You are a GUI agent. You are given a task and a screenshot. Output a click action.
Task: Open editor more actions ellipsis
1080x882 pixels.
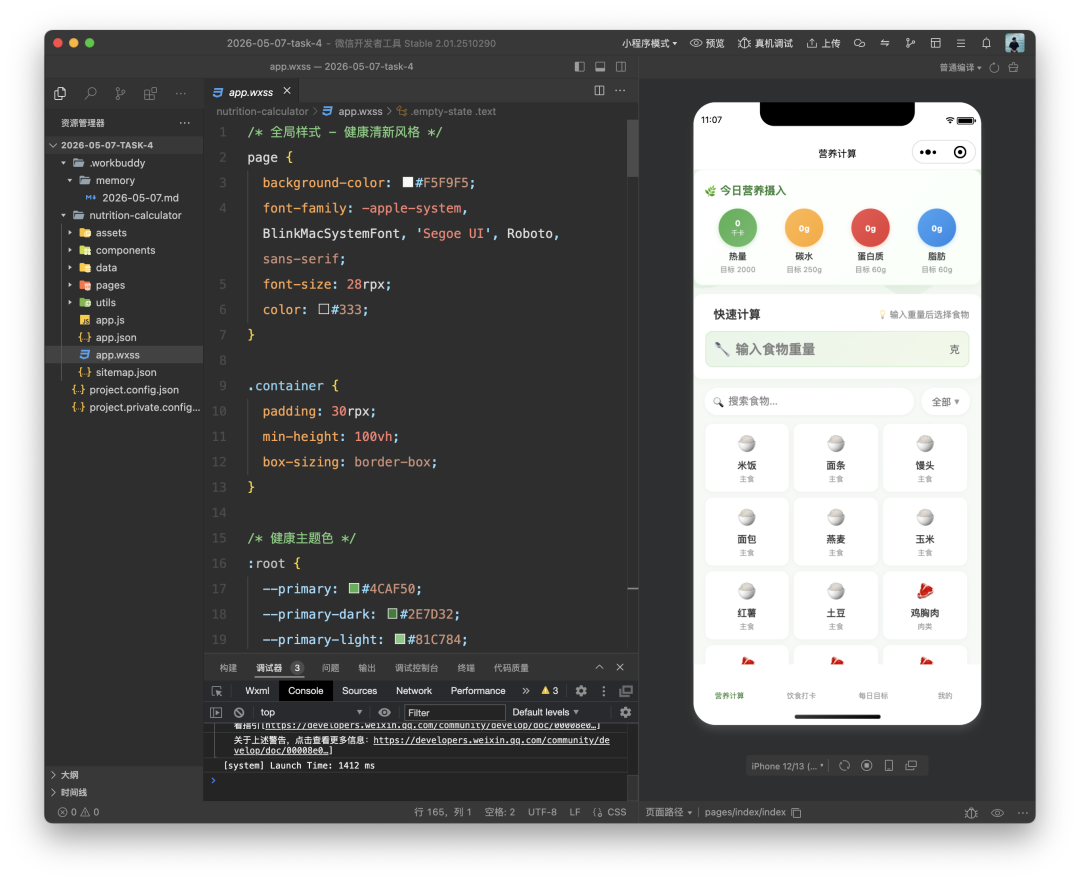click(620, 90)
